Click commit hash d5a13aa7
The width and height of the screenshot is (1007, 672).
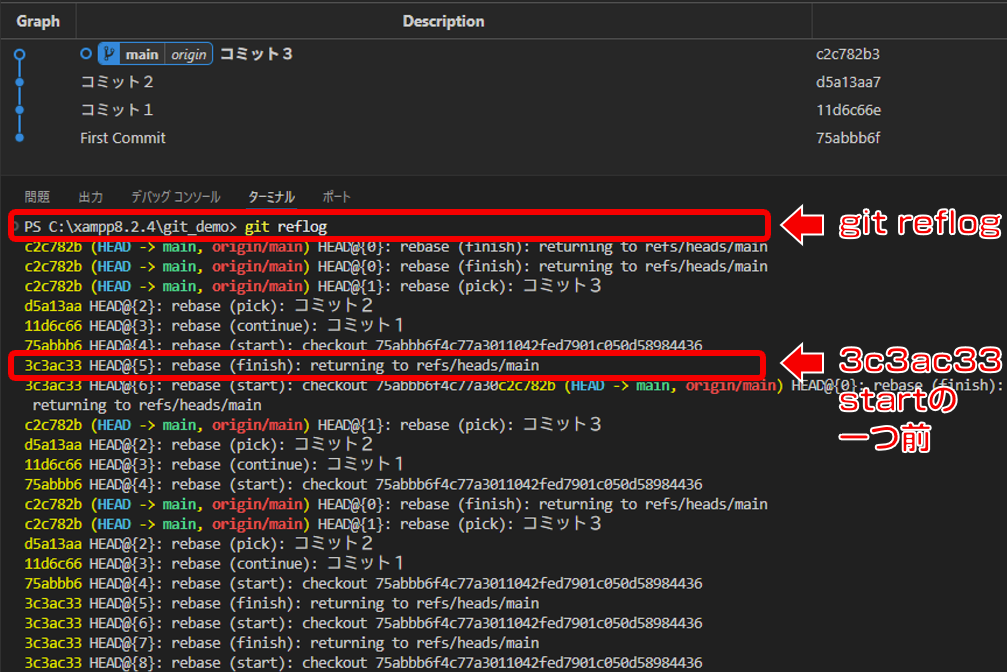click(848, 82)
